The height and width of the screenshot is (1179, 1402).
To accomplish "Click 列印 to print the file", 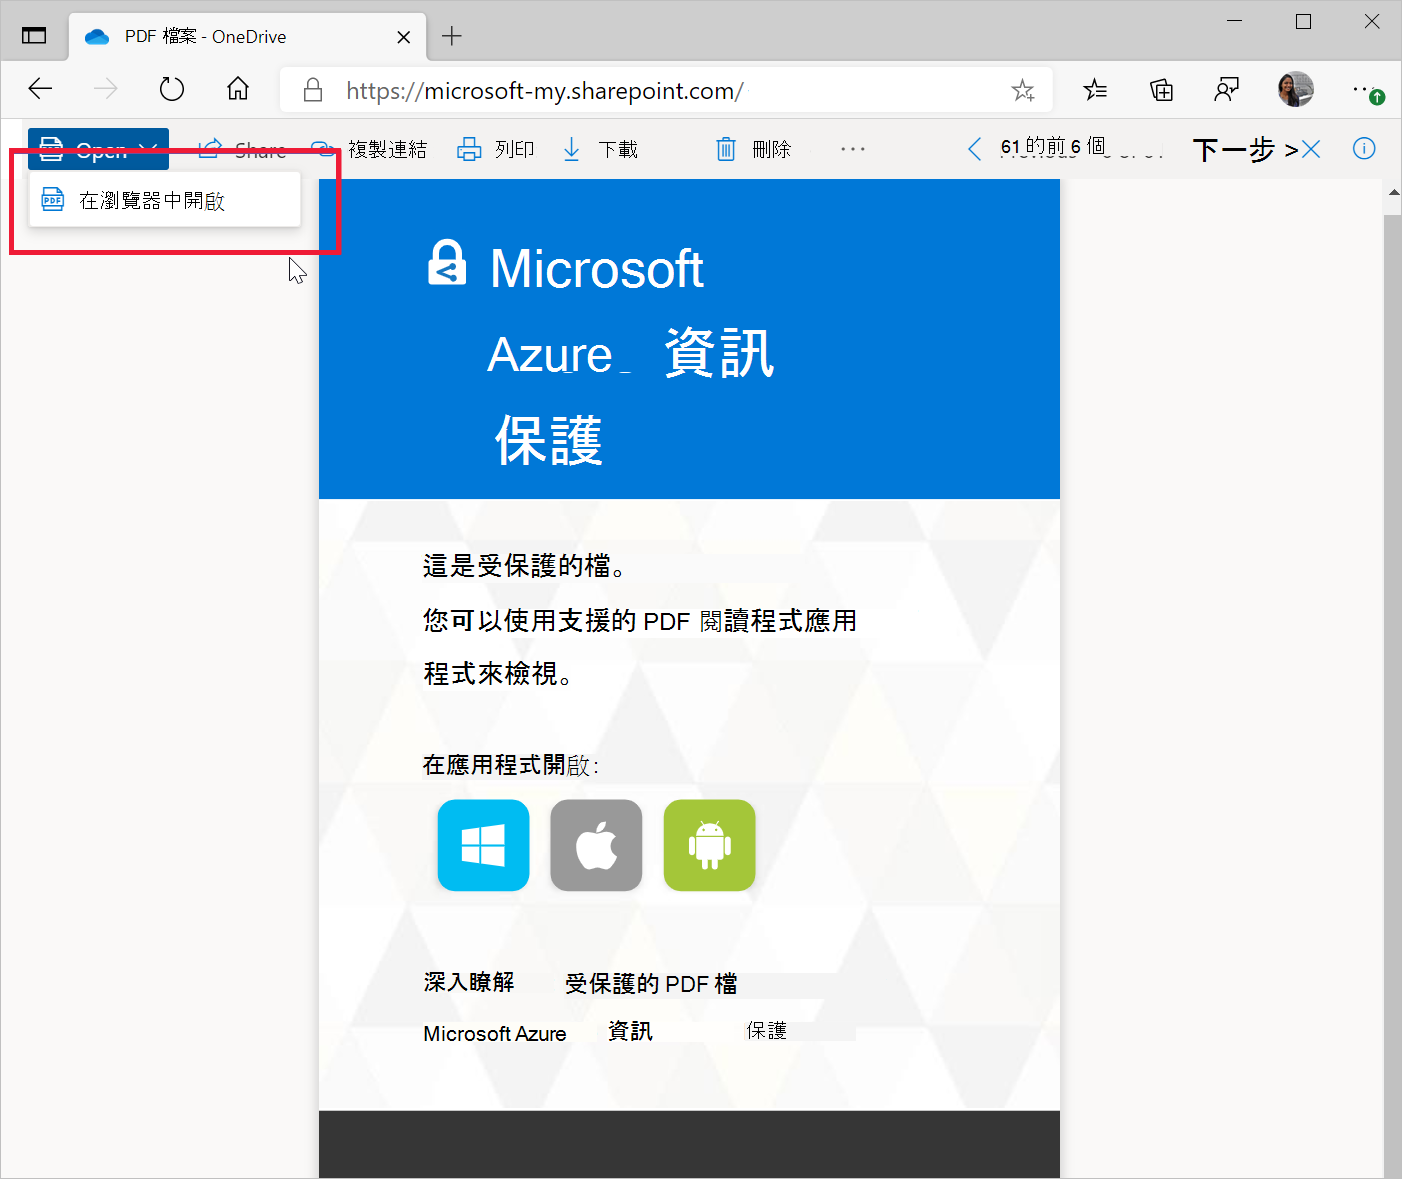I will (496, 149).
